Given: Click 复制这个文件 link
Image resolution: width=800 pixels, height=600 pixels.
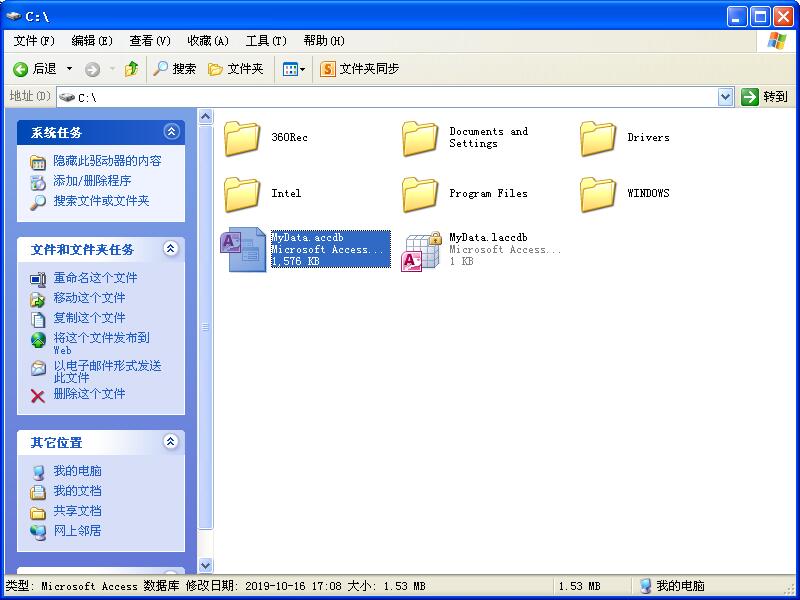Looking at the screenshot, I should point(89,318).
